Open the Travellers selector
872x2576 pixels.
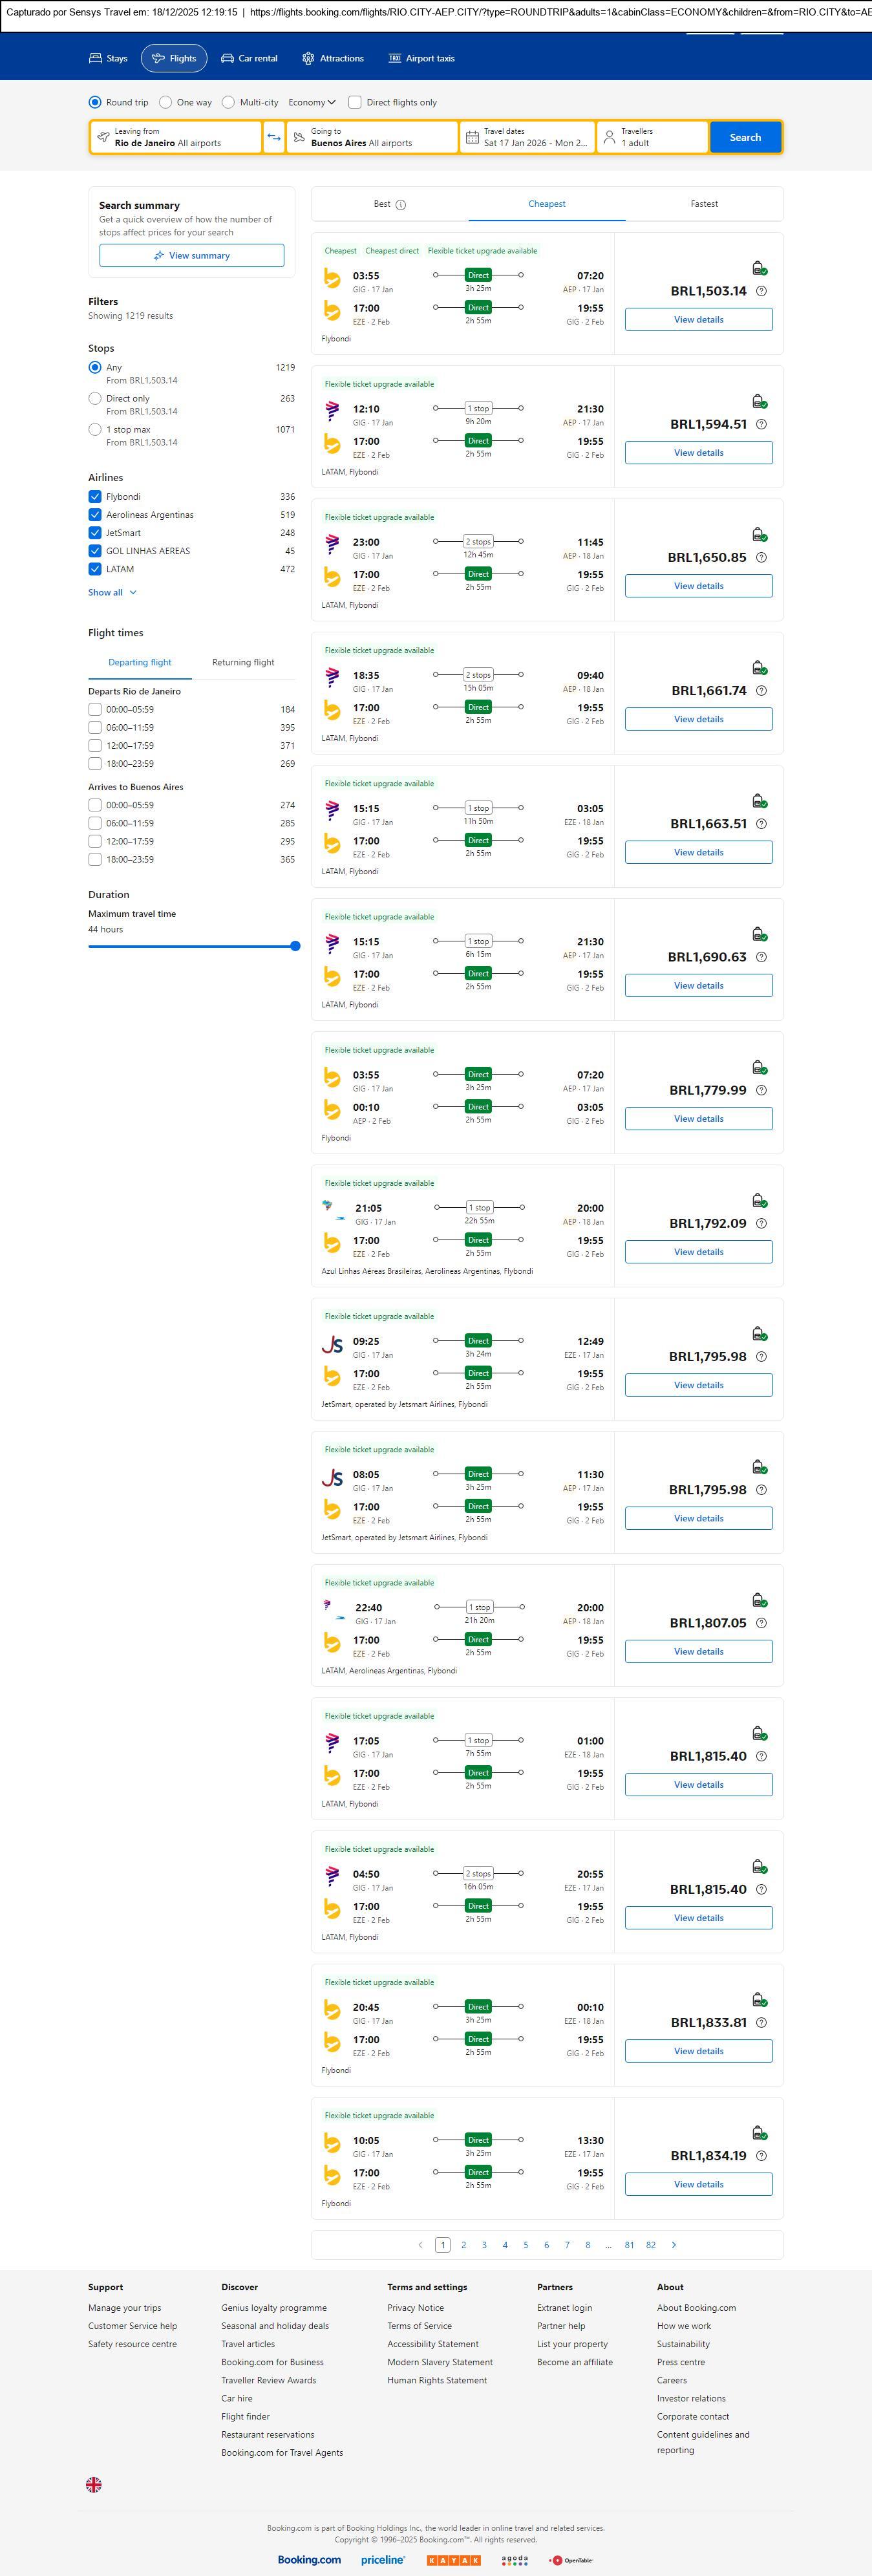[x=652, y=137]
